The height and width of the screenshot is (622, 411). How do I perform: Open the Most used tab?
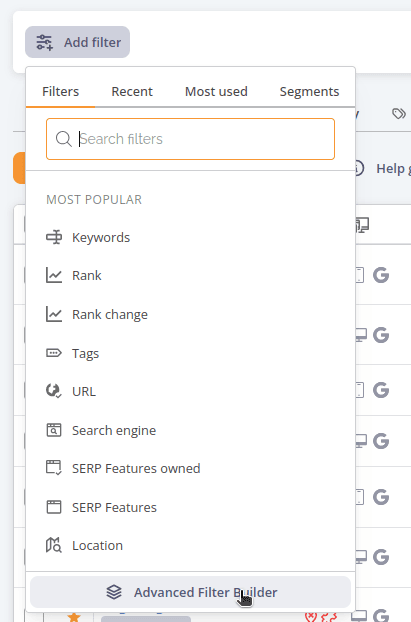click(216, 92)
